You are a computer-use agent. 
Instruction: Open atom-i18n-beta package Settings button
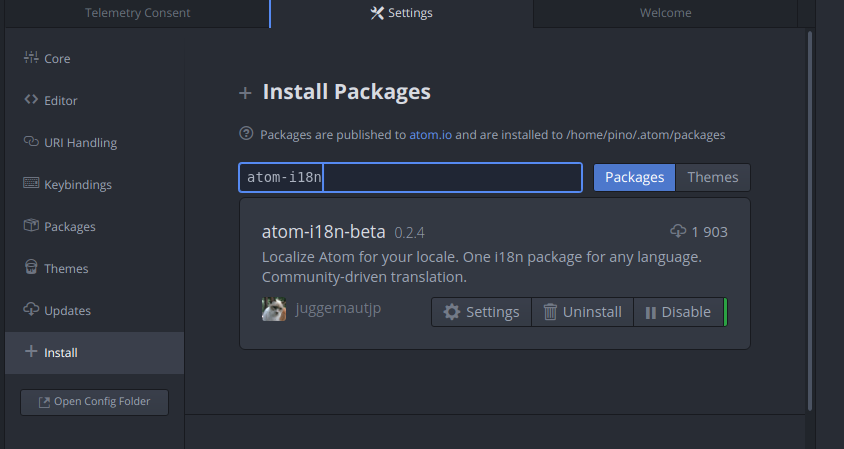click(481, 312)
